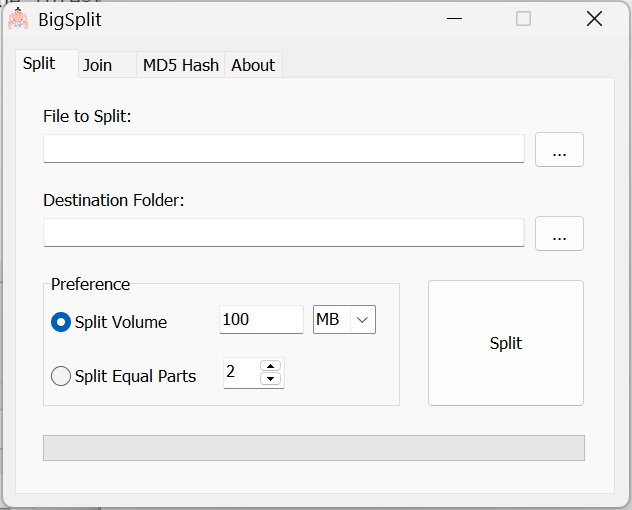Browse for the destination folder

tap(559, 234)
